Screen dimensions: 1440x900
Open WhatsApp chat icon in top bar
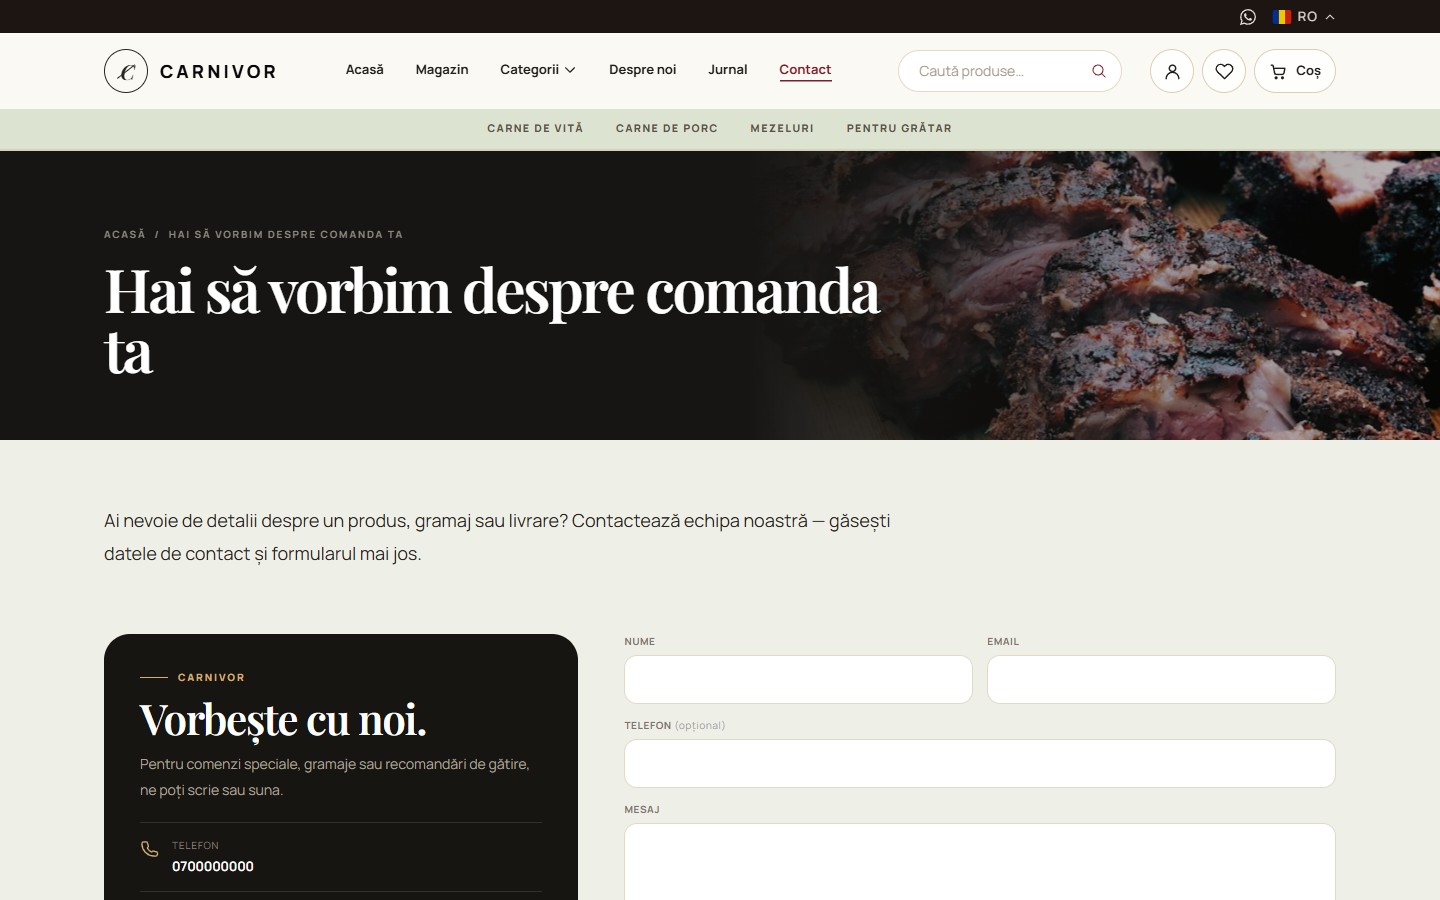(x=1248, y=17)
